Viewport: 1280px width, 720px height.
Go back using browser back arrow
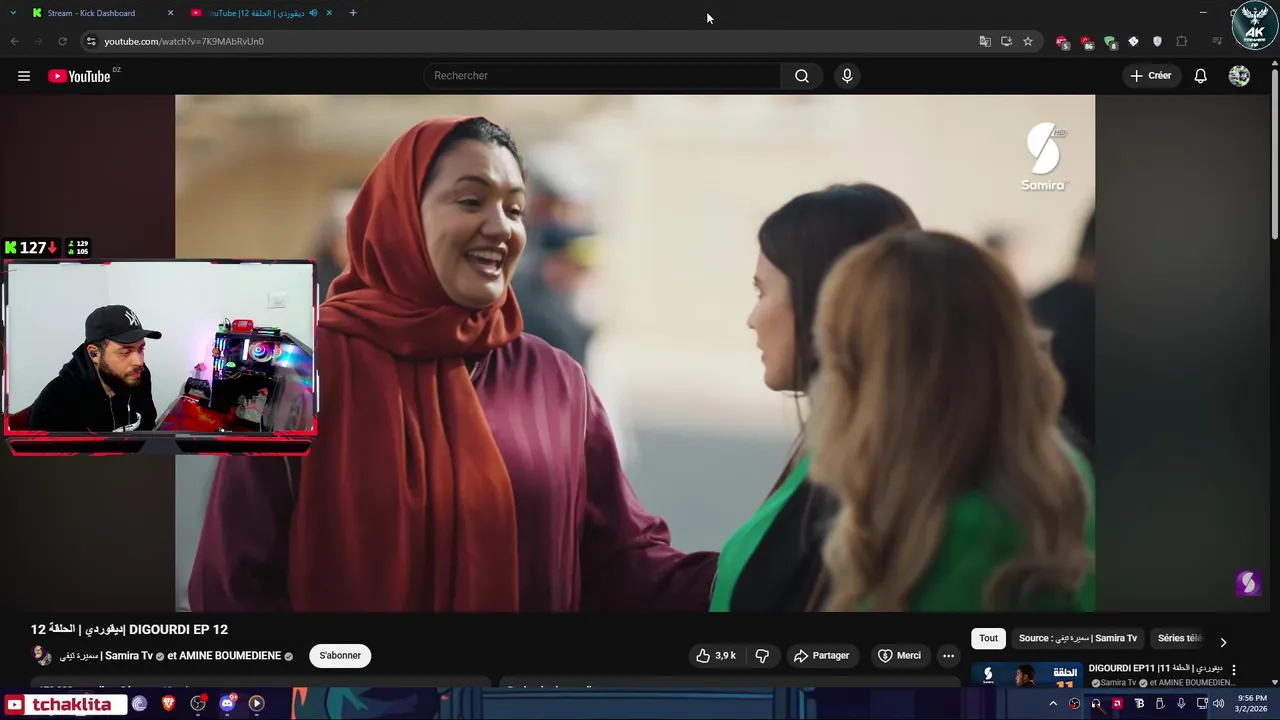click(14, 41)
